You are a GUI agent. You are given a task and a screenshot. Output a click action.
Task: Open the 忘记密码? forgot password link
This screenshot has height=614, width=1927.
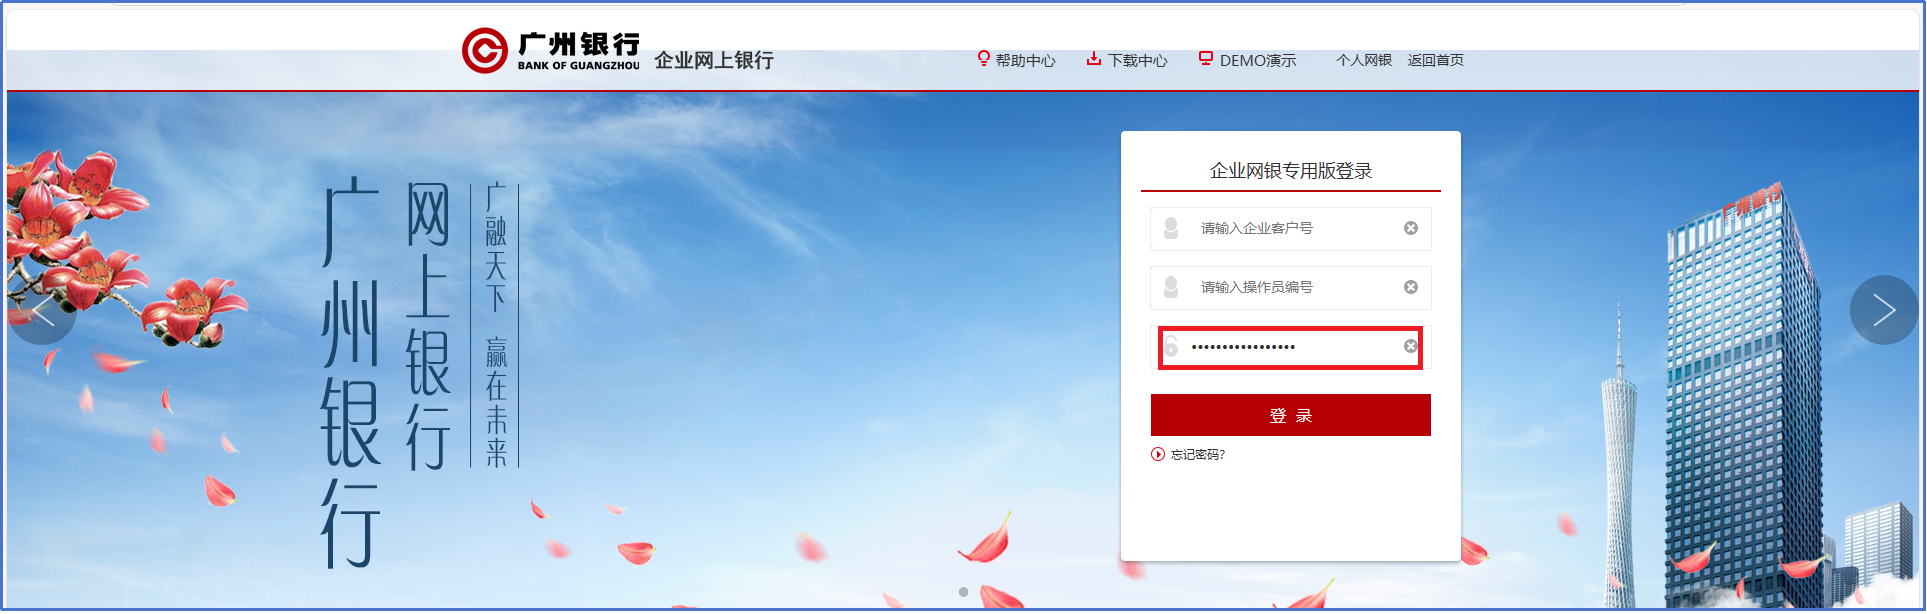pyautogui.click(x=1197, y=454)
